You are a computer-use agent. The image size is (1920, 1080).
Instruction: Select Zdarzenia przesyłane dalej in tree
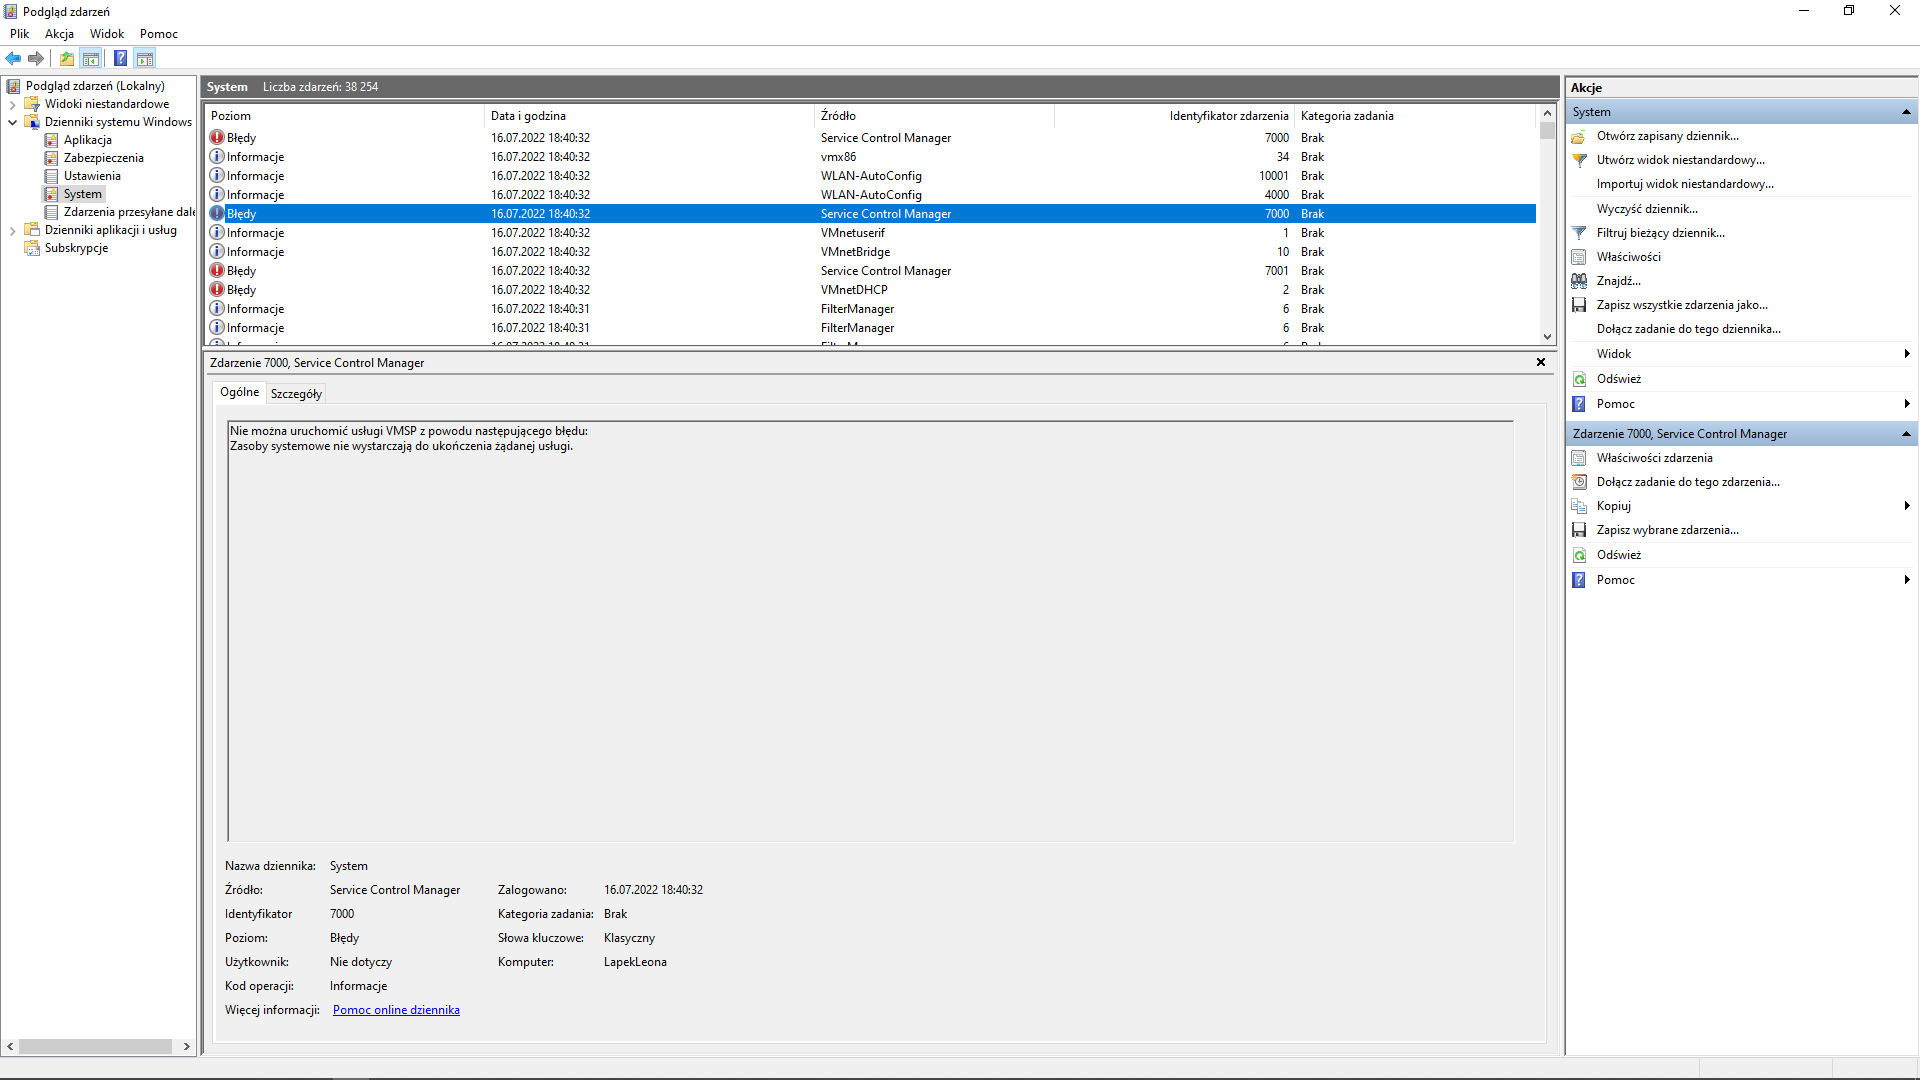click(129, 212)
